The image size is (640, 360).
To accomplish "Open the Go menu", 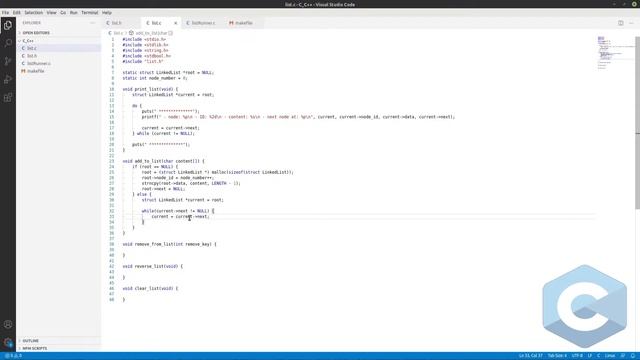I will click(63, 13).
